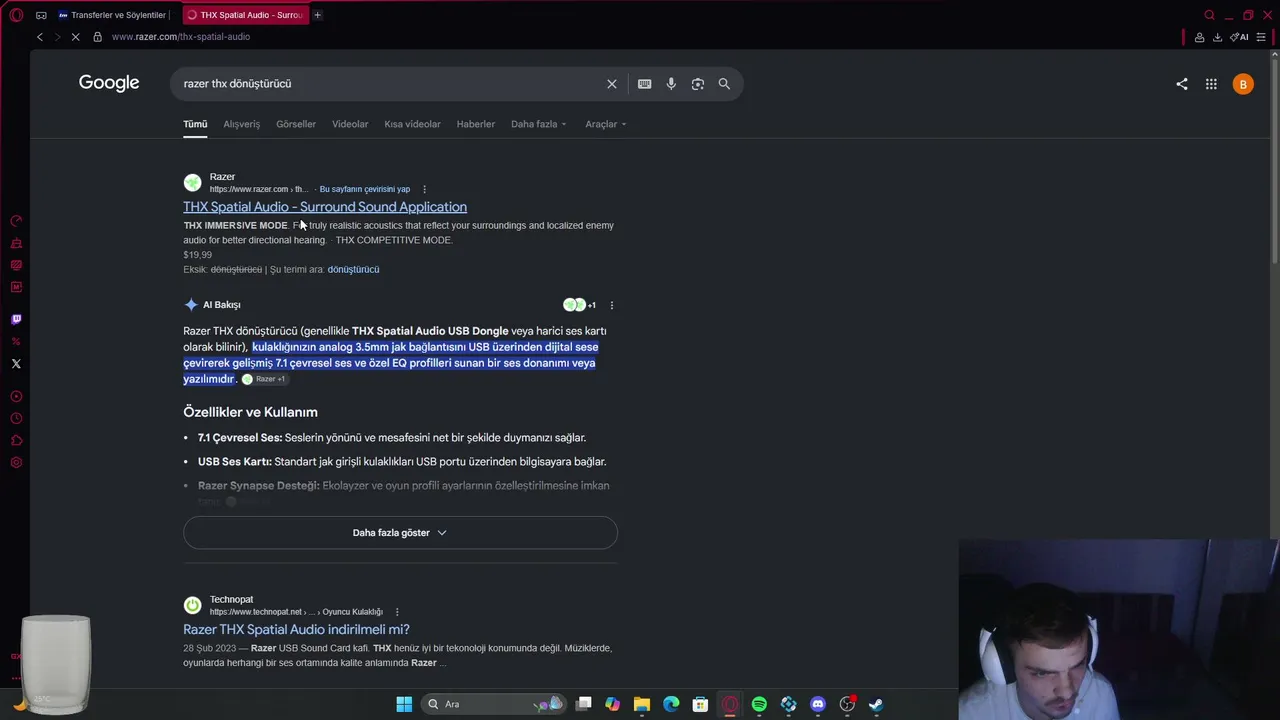The width and height of the screenshot is (1280, 720).
Task: Open the Kısa videolar tab
Action: 412,124
